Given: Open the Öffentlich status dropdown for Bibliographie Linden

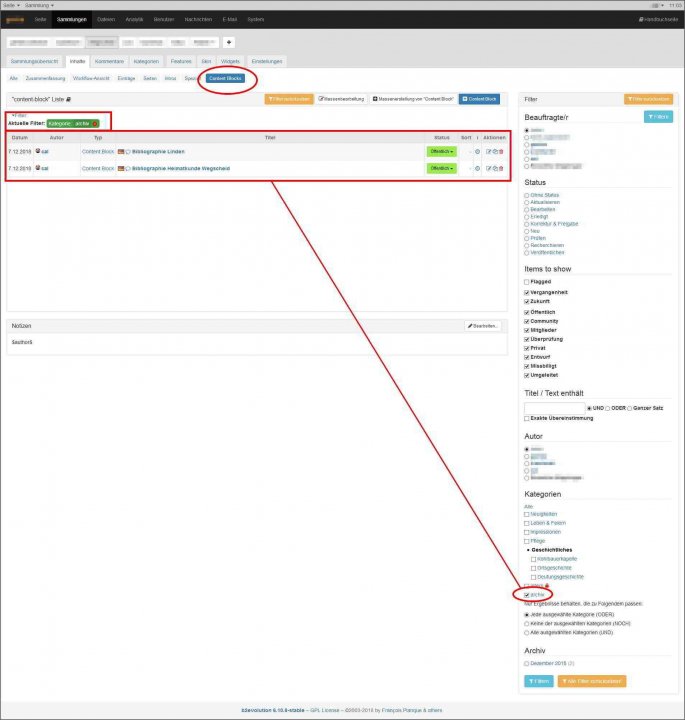Looking at the screenshot, I should tap(442, 152).
